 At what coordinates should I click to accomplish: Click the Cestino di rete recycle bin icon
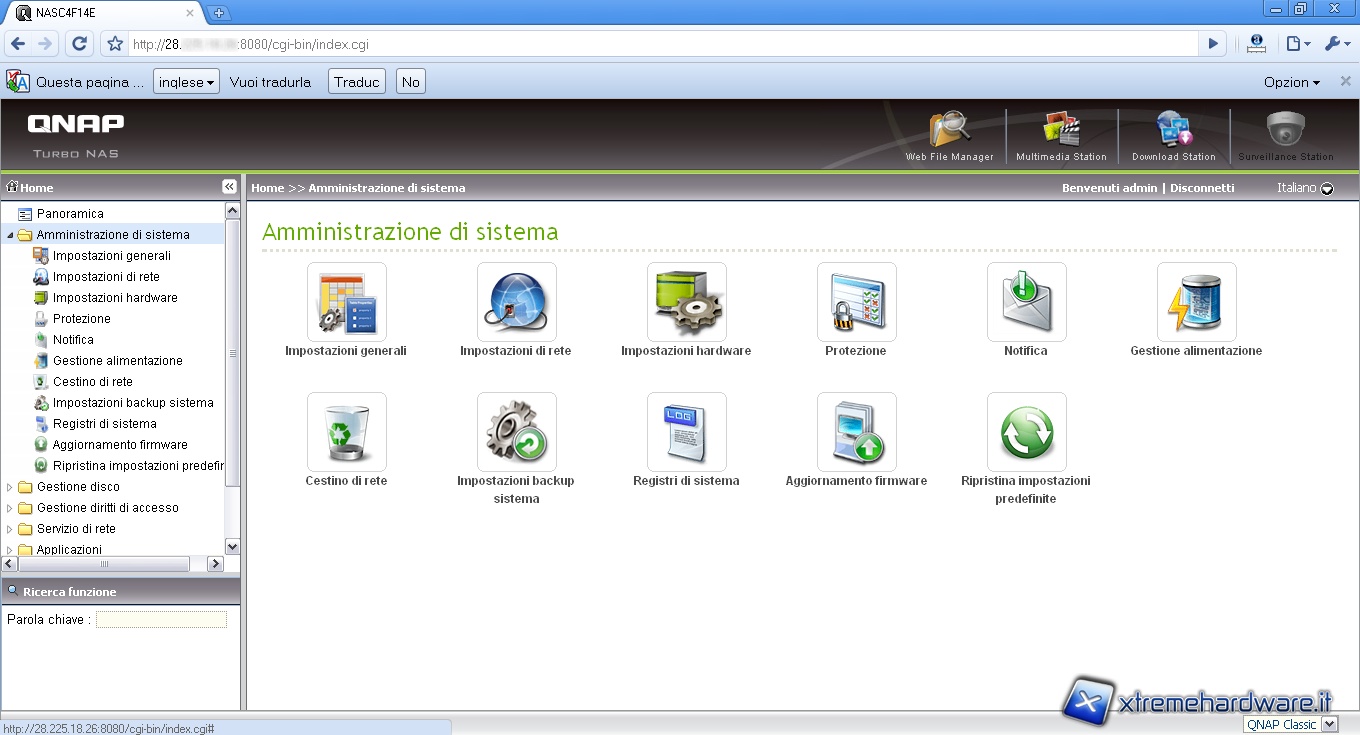coord(346,432)
